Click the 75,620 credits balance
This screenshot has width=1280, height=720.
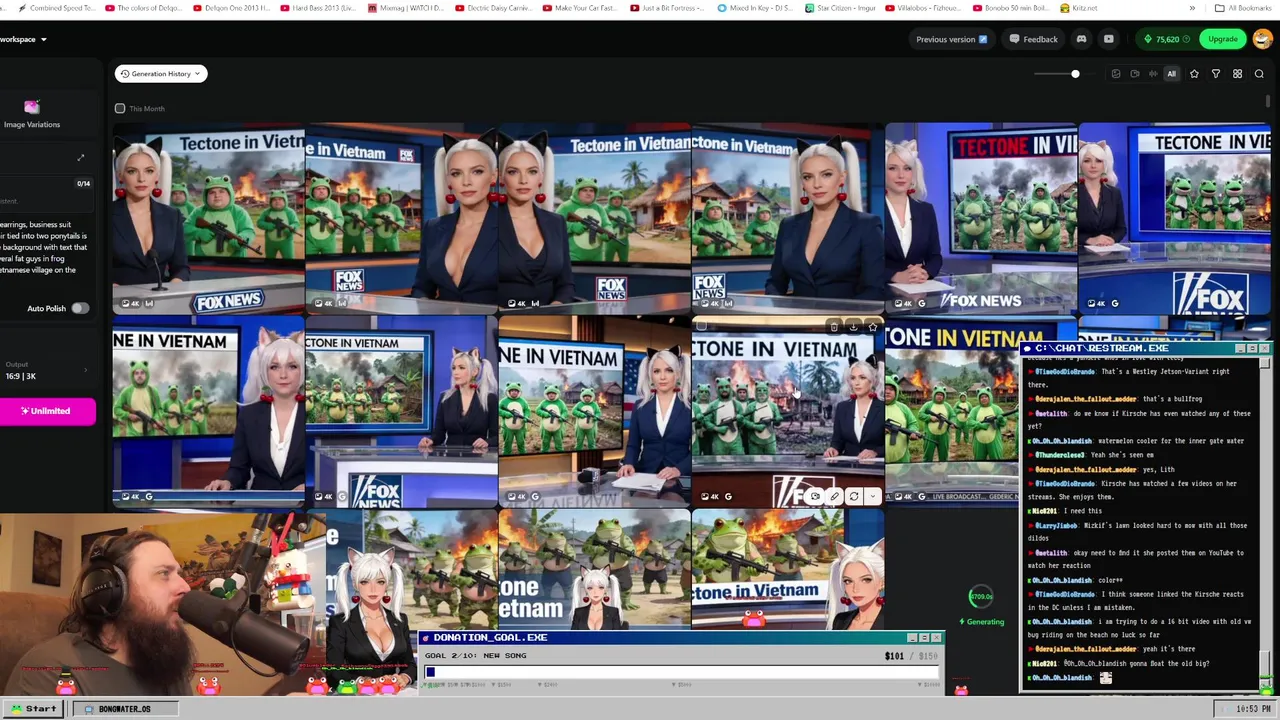pos(1166,39)
